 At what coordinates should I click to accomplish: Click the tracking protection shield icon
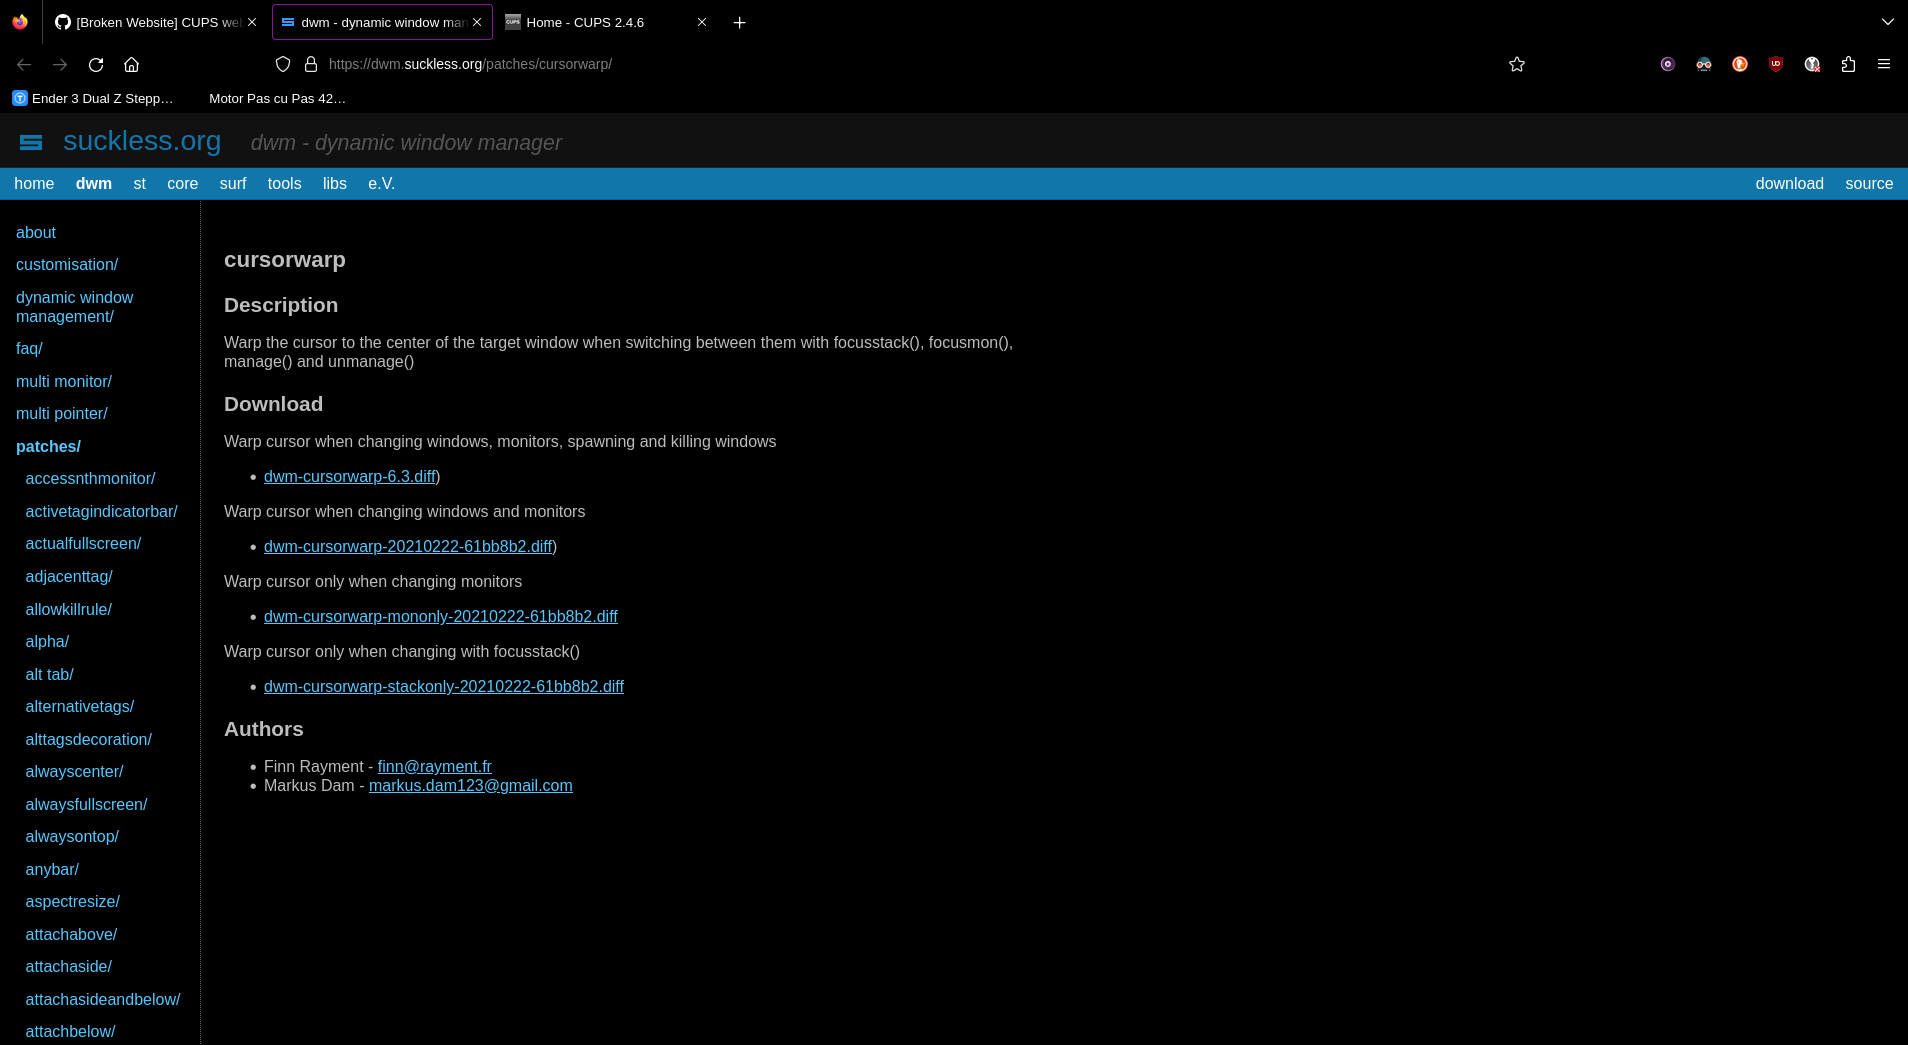[283, 64]
